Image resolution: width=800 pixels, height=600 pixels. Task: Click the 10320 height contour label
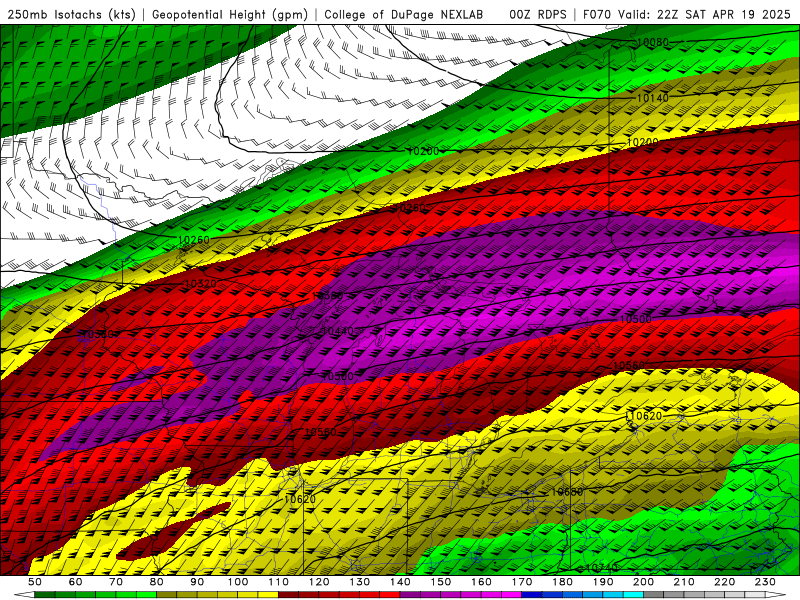click(x=201, y=284)
